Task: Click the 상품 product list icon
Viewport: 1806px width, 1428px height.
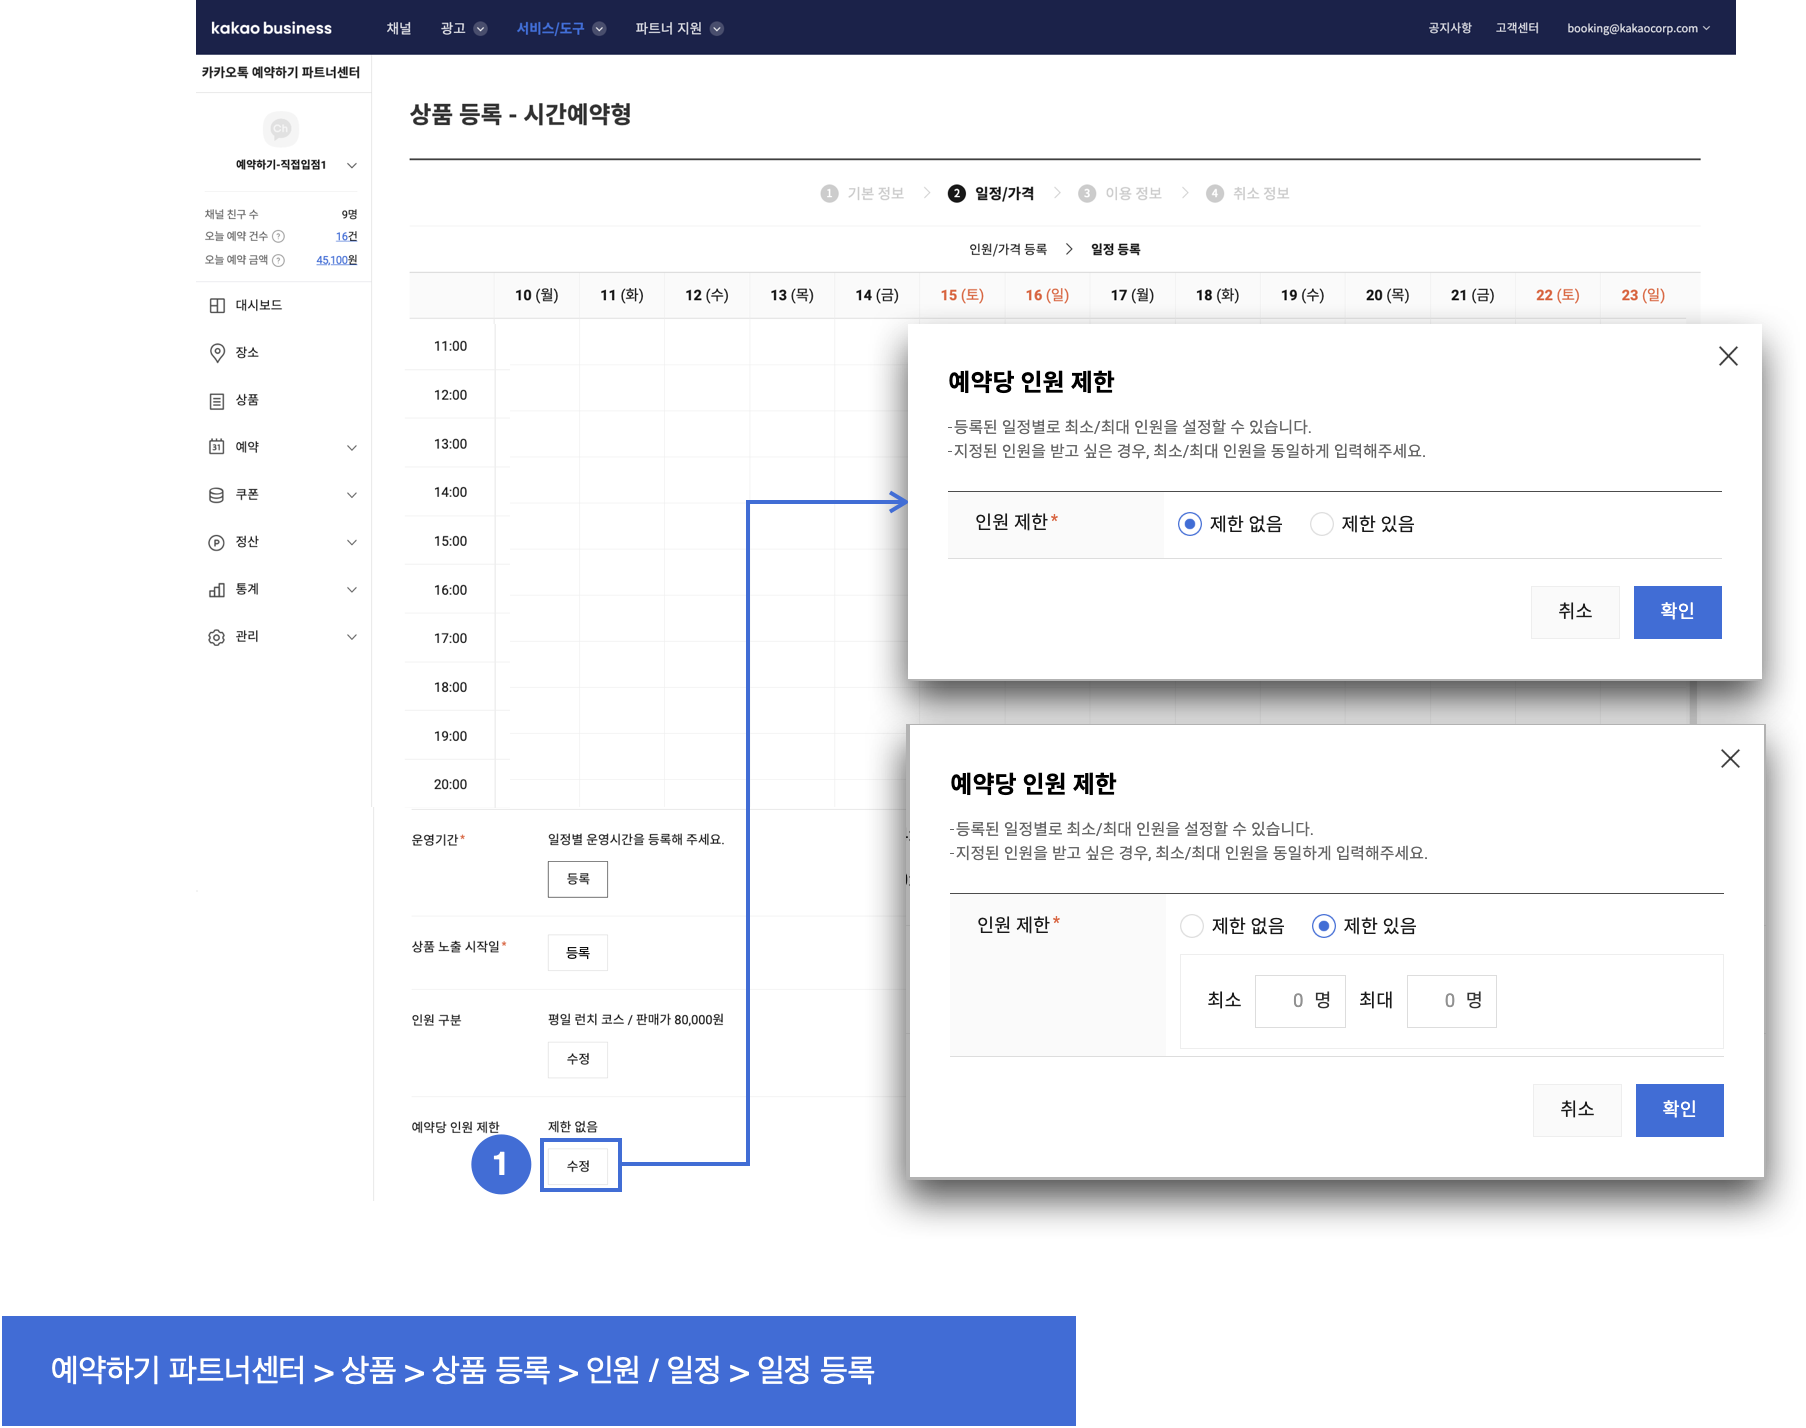Action: (x=217, y=401)
